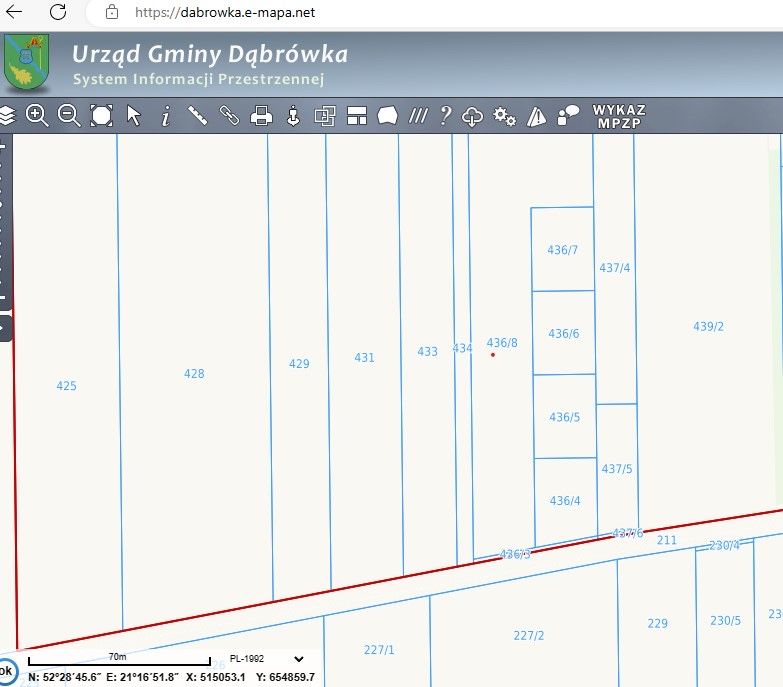Zoom to full map extent

pos(101,115)
